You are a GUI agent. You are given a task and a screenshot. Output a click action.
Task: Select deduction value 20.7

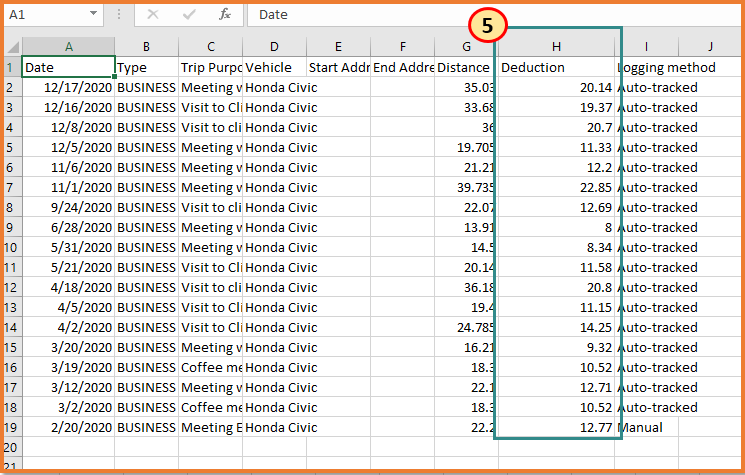[x=556, y=127]
